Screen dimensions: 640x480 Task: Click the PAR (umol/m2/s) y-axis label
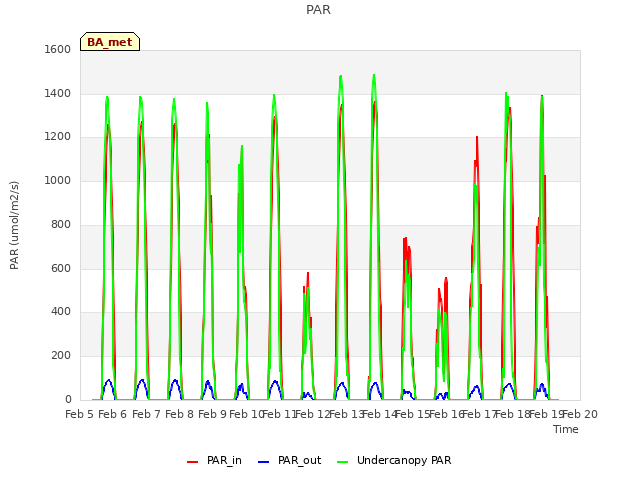(x=14, y=225)
